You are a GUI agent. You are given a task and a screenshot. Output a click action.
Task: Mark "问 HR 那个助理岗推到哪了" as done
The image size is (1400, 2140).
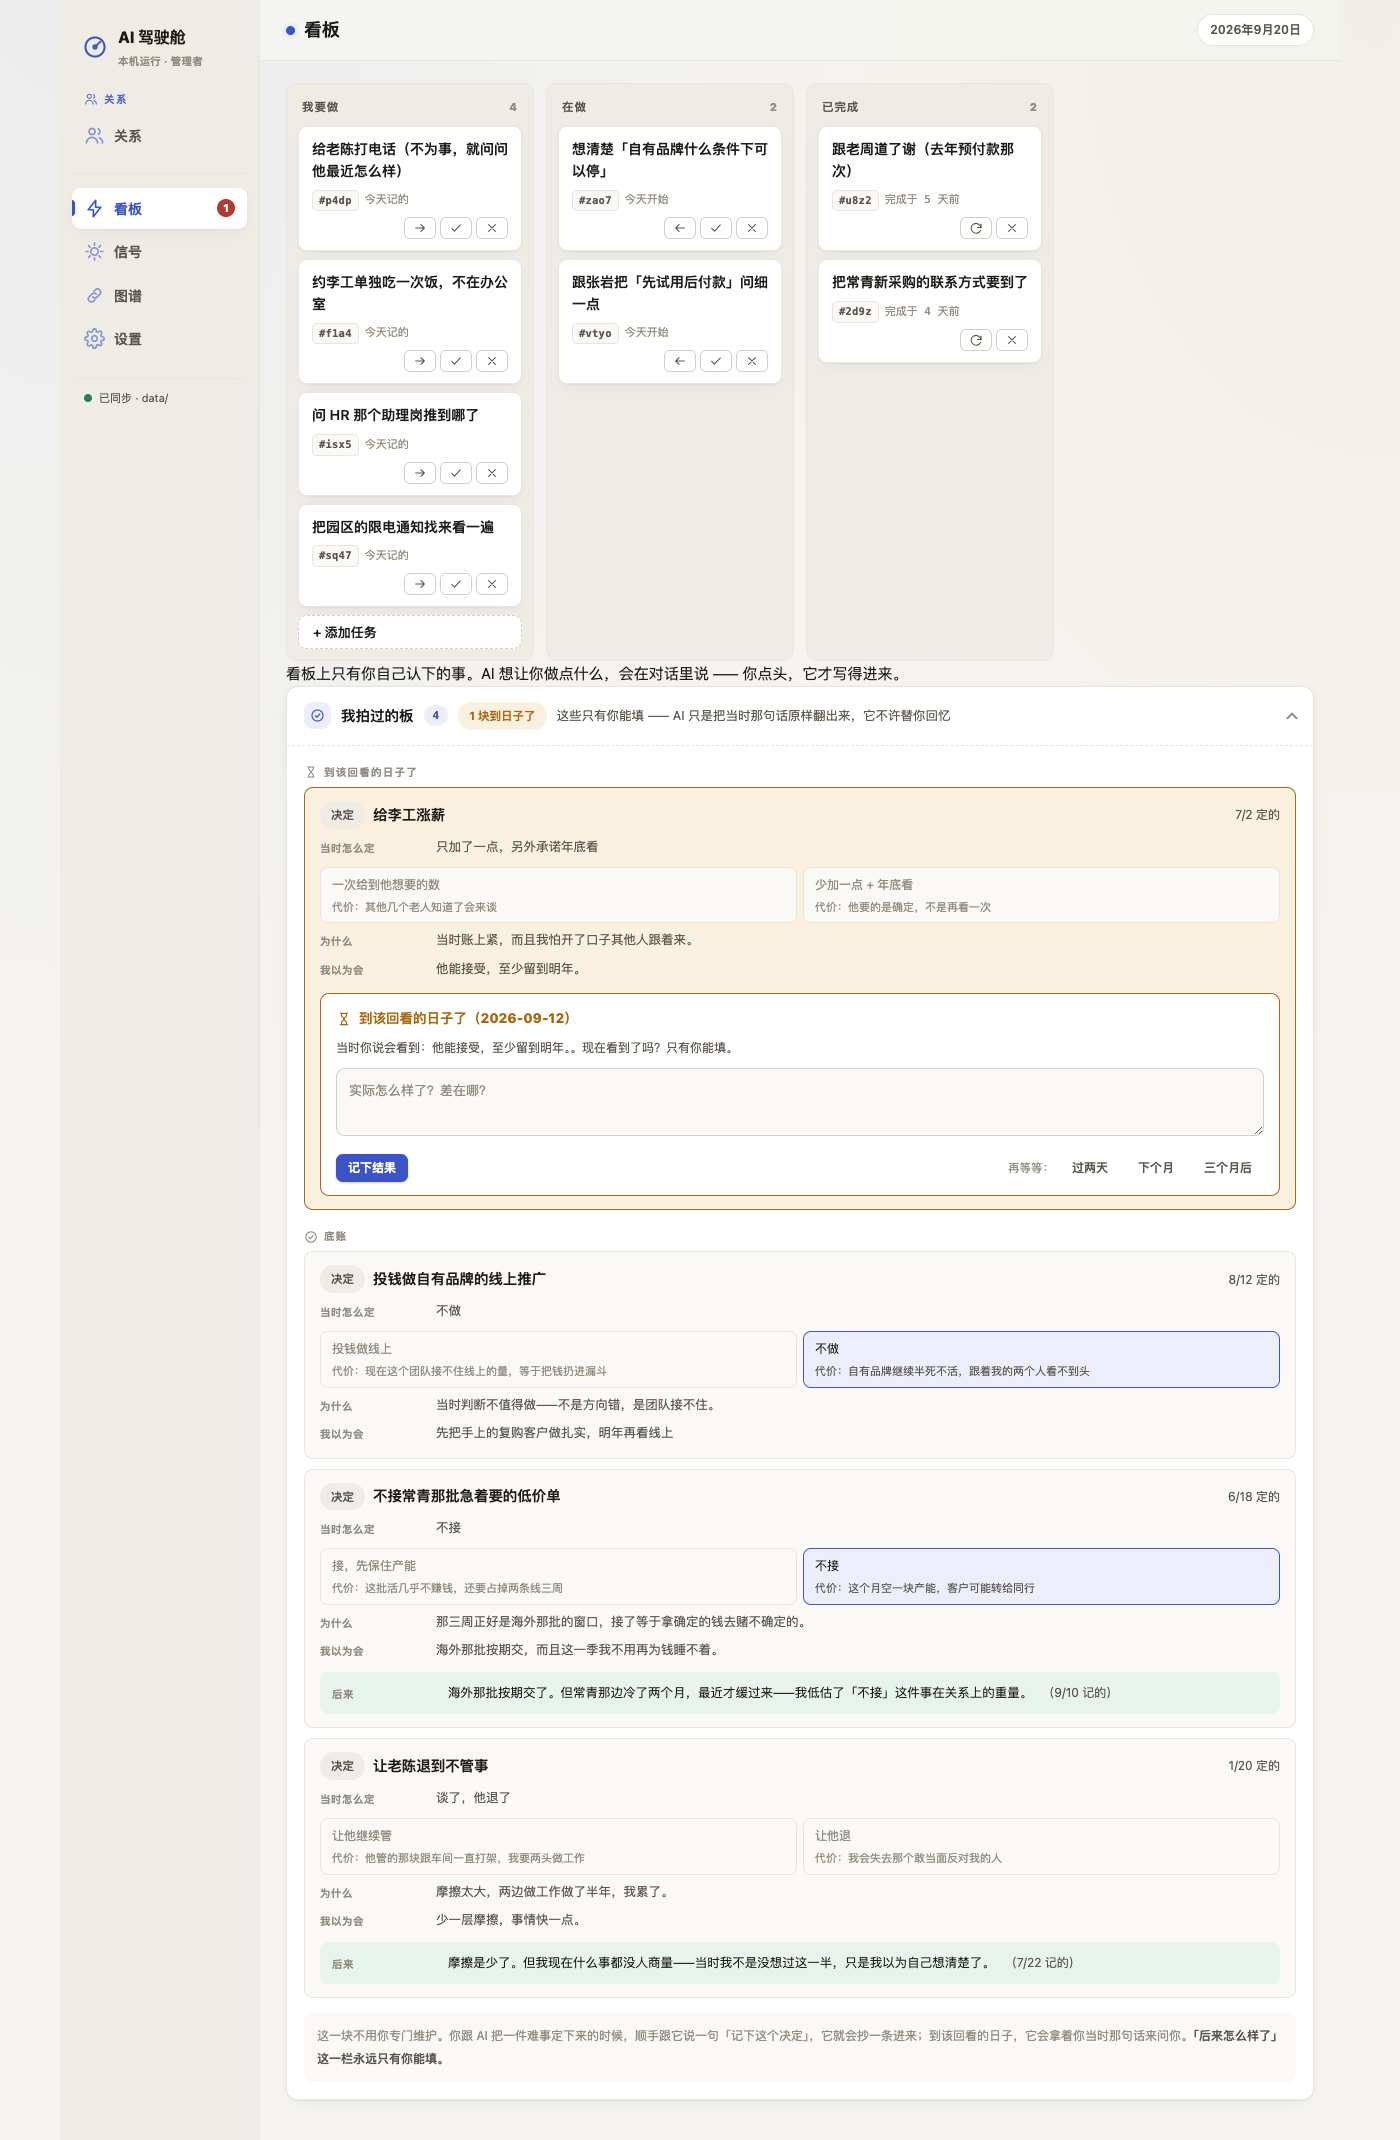(x=456, y=473)
